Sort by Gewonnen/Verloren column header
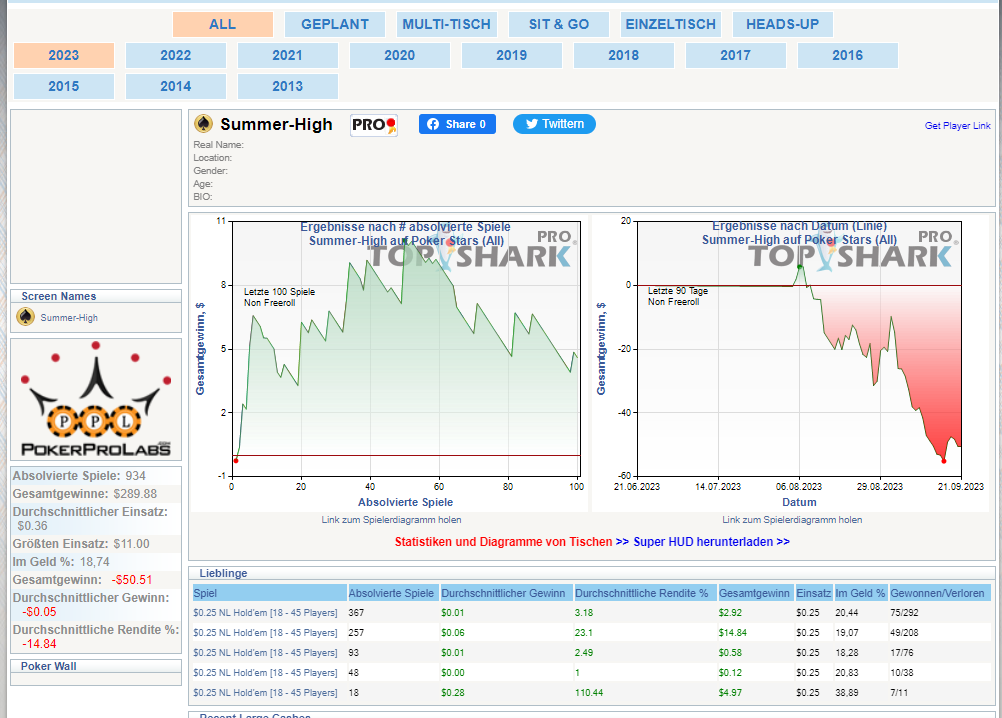The height and width of the screenshot is (718, 1002). click(x=939, y=593)
